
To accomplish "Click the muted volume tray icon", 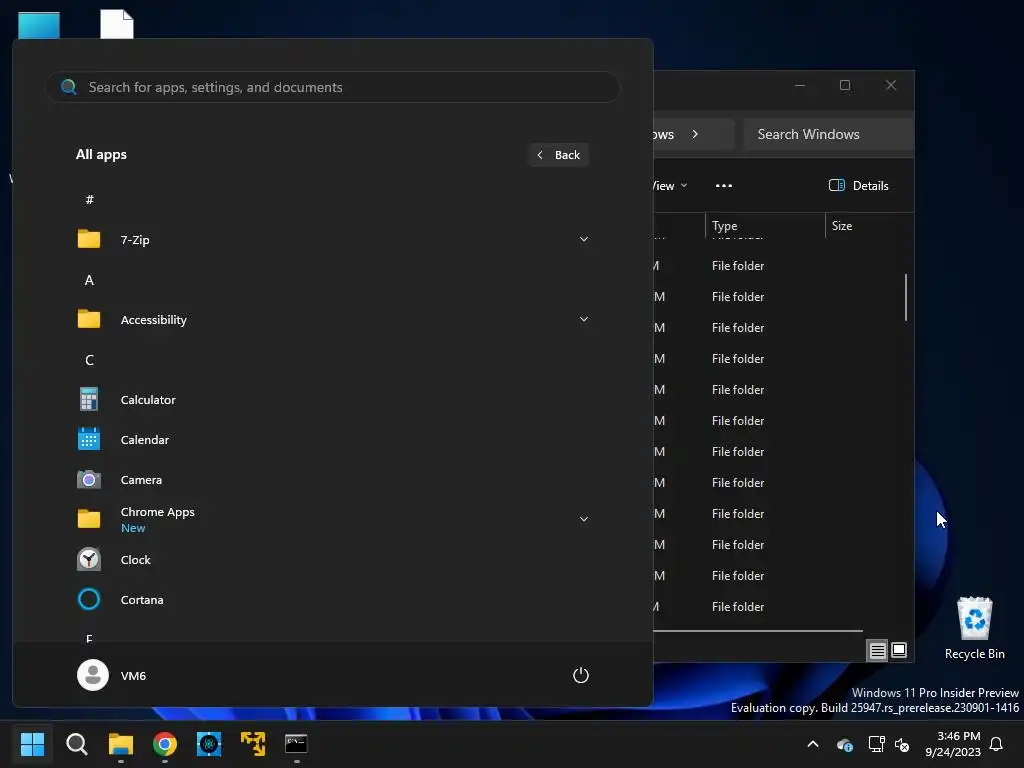I will pyautogui.click(x=902, y=744).
